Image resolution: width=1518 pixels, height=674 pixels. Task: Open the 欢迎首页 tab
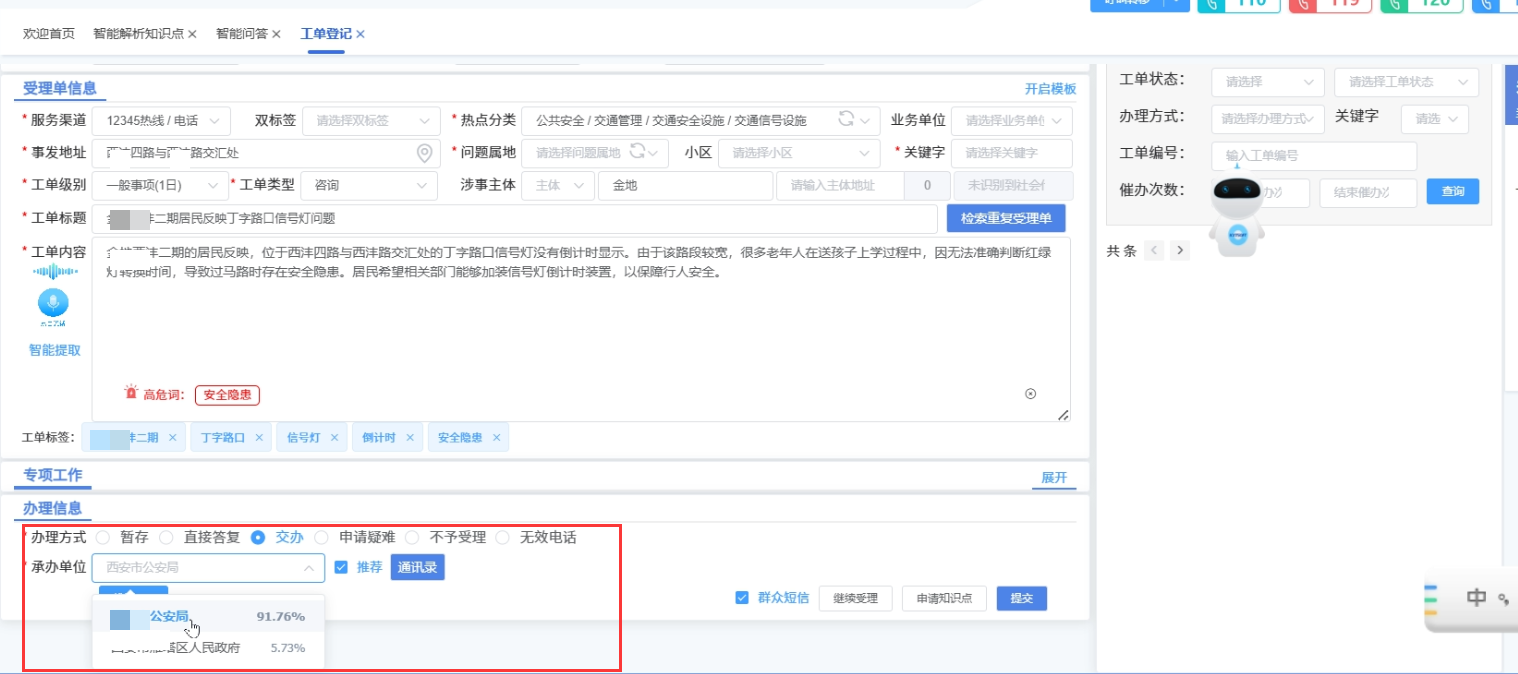point(46,33)
